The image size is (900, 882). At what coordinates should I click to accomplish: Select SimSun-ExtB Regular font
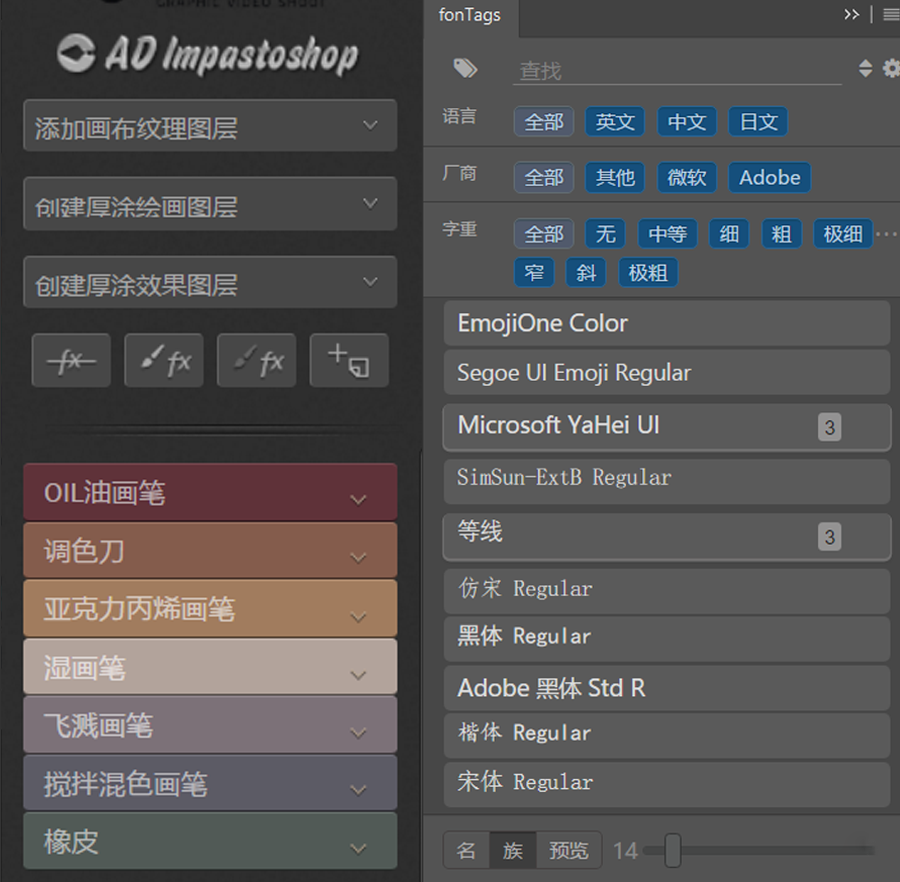click(x=667, y=481)
